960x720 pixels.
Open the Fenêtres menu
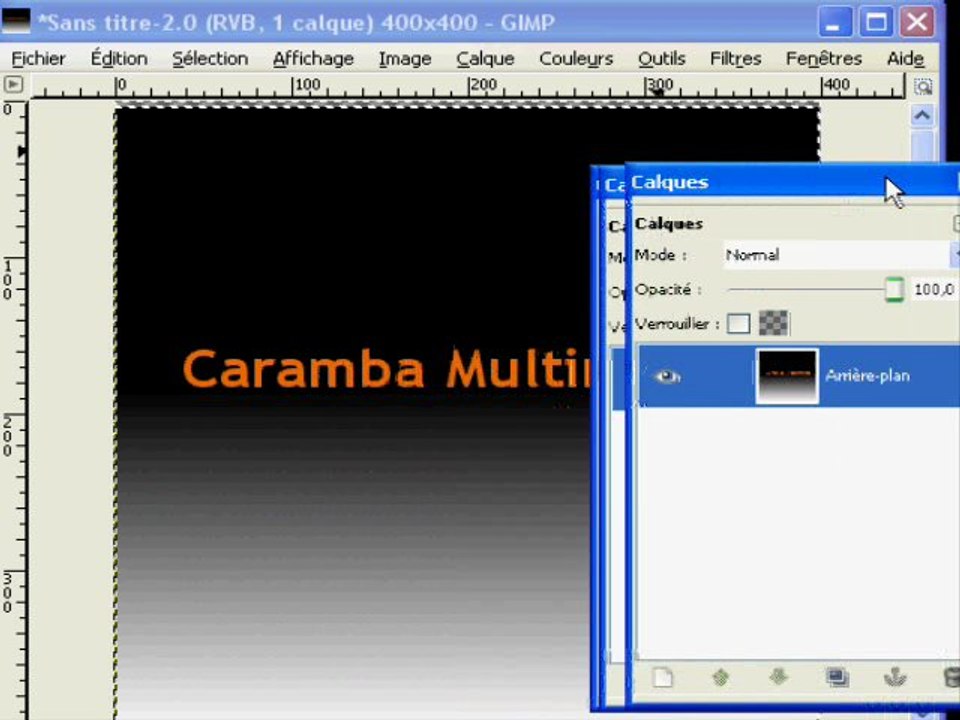[x=823, y=59]
